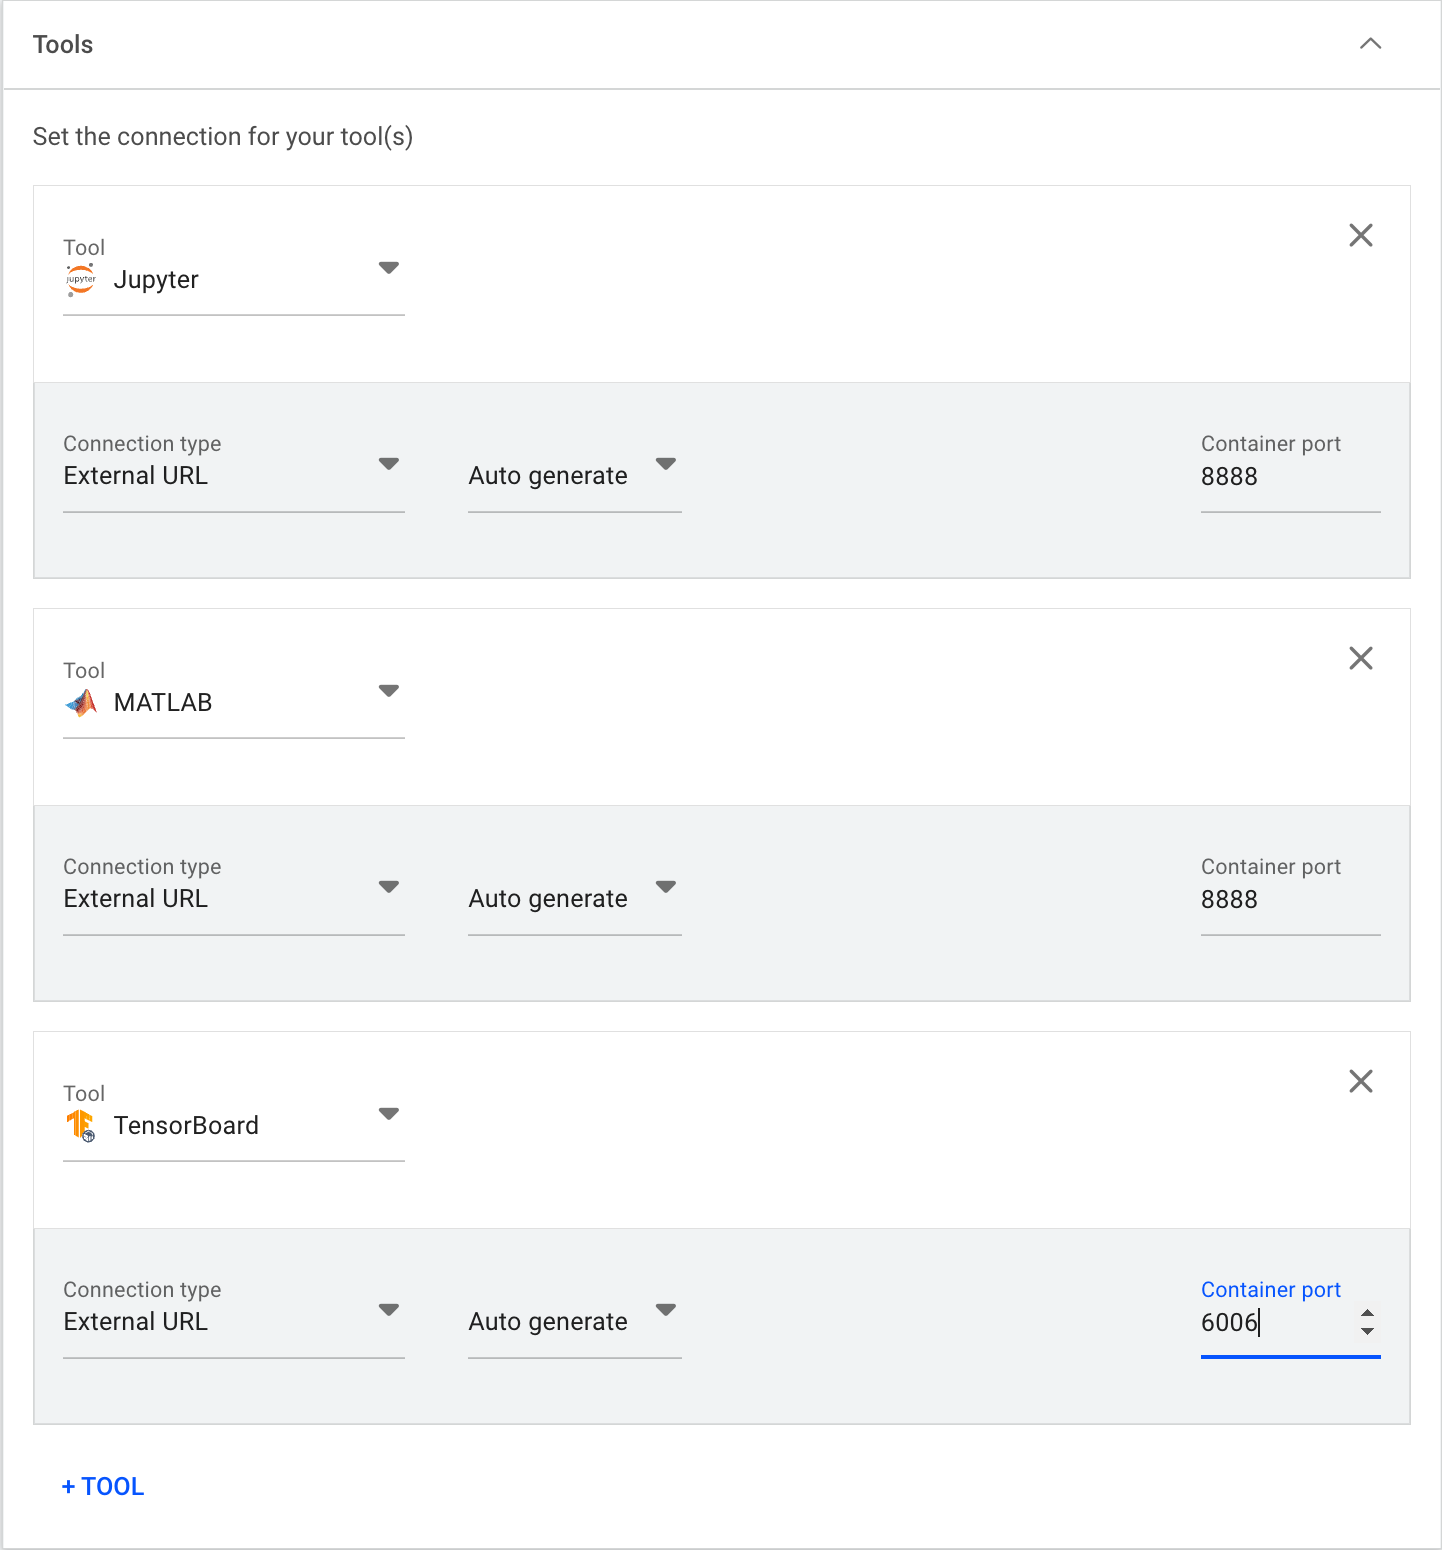Remove the Jupyter tool with X icon
This screenshot has height=1550, width=1442.
[1360, 235]
